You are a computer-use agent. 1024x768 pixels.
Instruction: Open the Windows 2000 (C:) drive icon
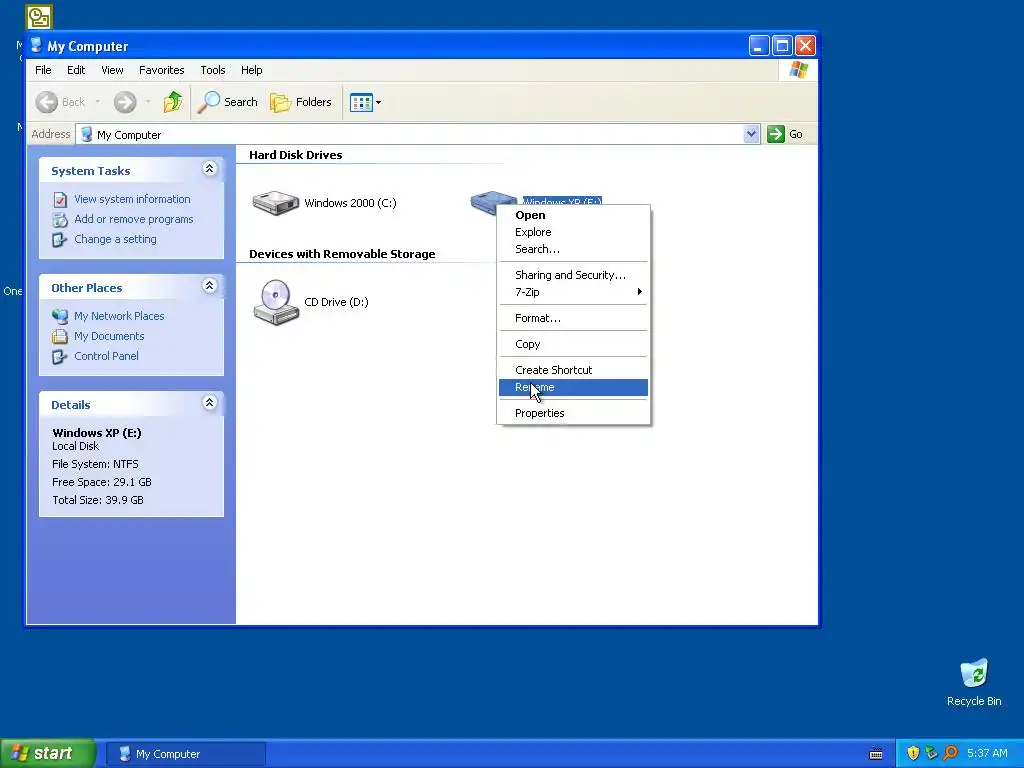[276, 202]
